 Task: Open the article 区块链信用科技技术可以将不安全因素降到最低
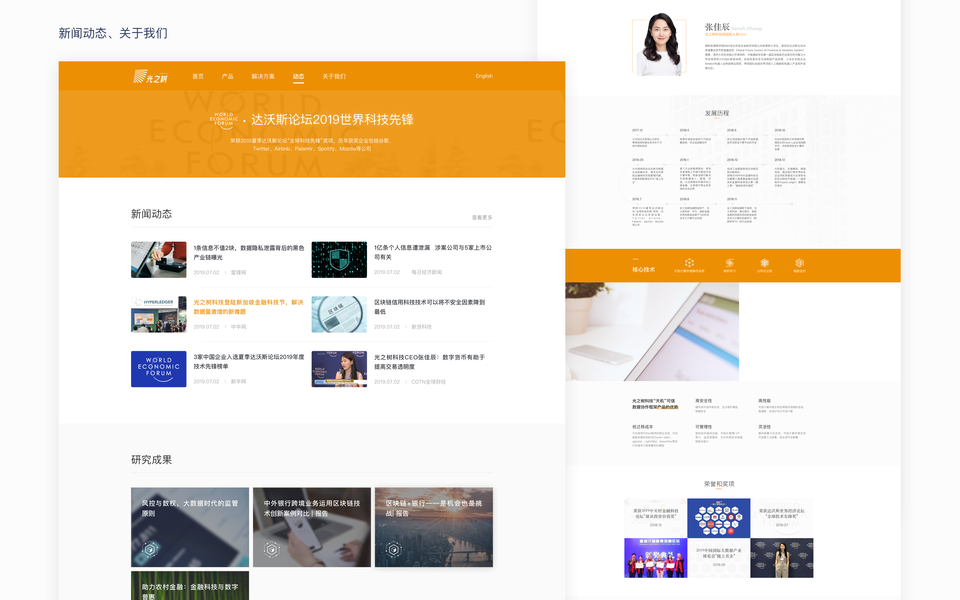point(430,307)
